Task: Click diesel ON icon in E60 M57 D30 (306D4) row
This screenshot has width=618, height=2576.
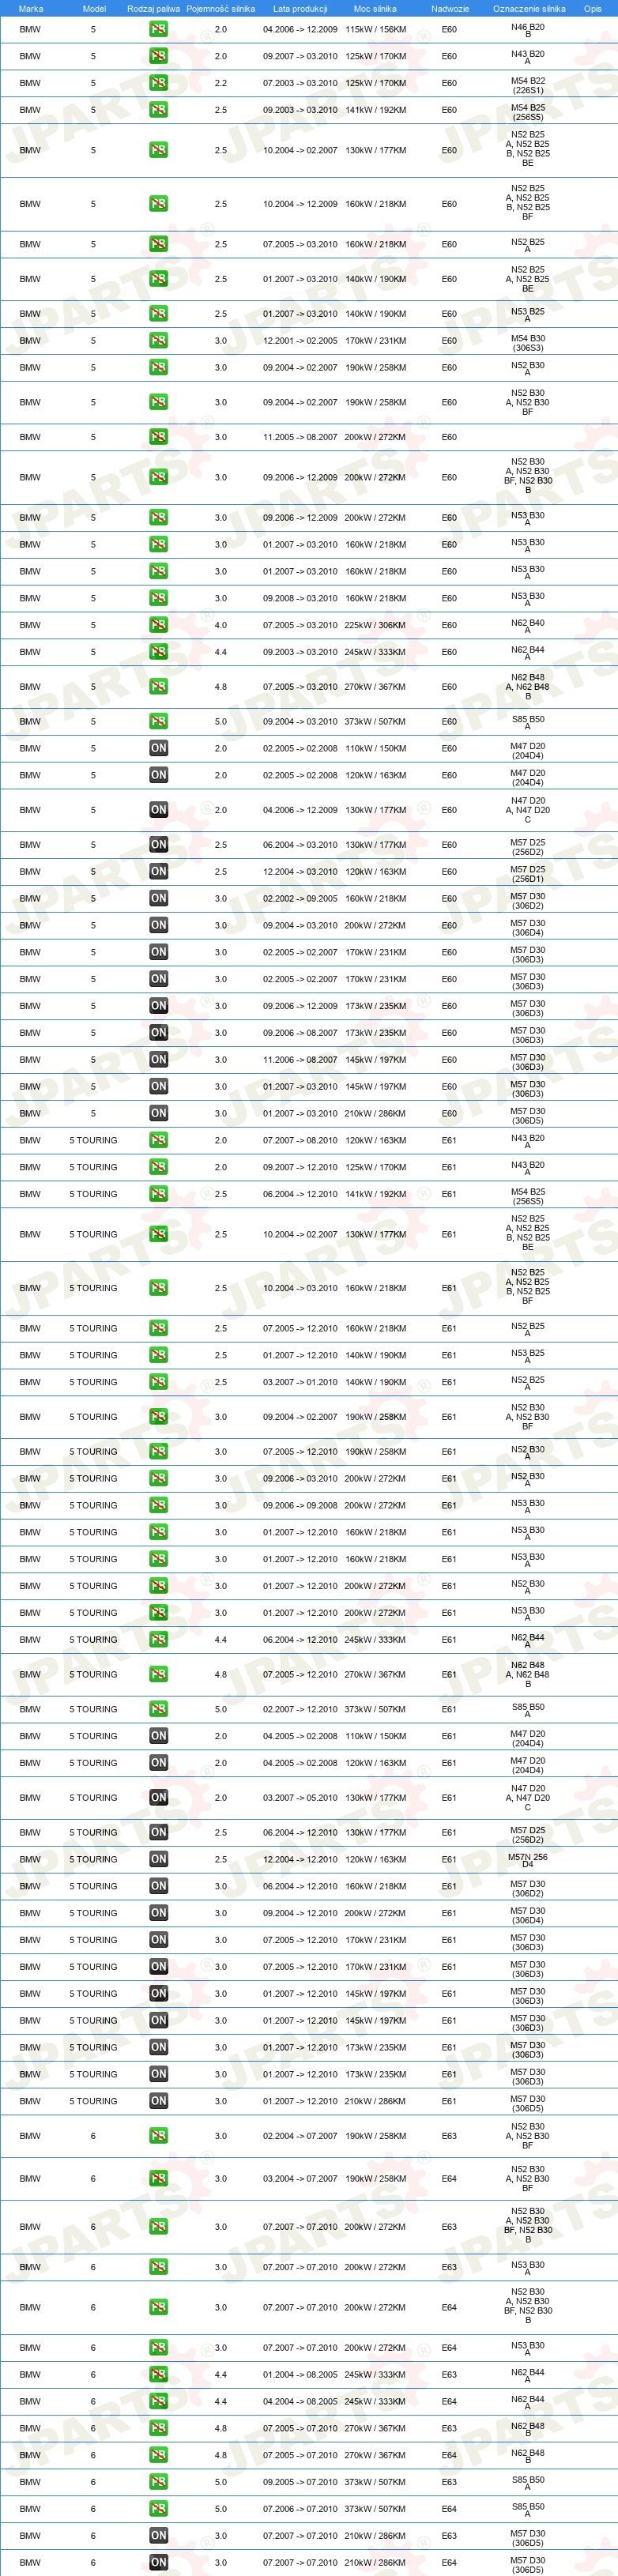Action: point(158,925)
